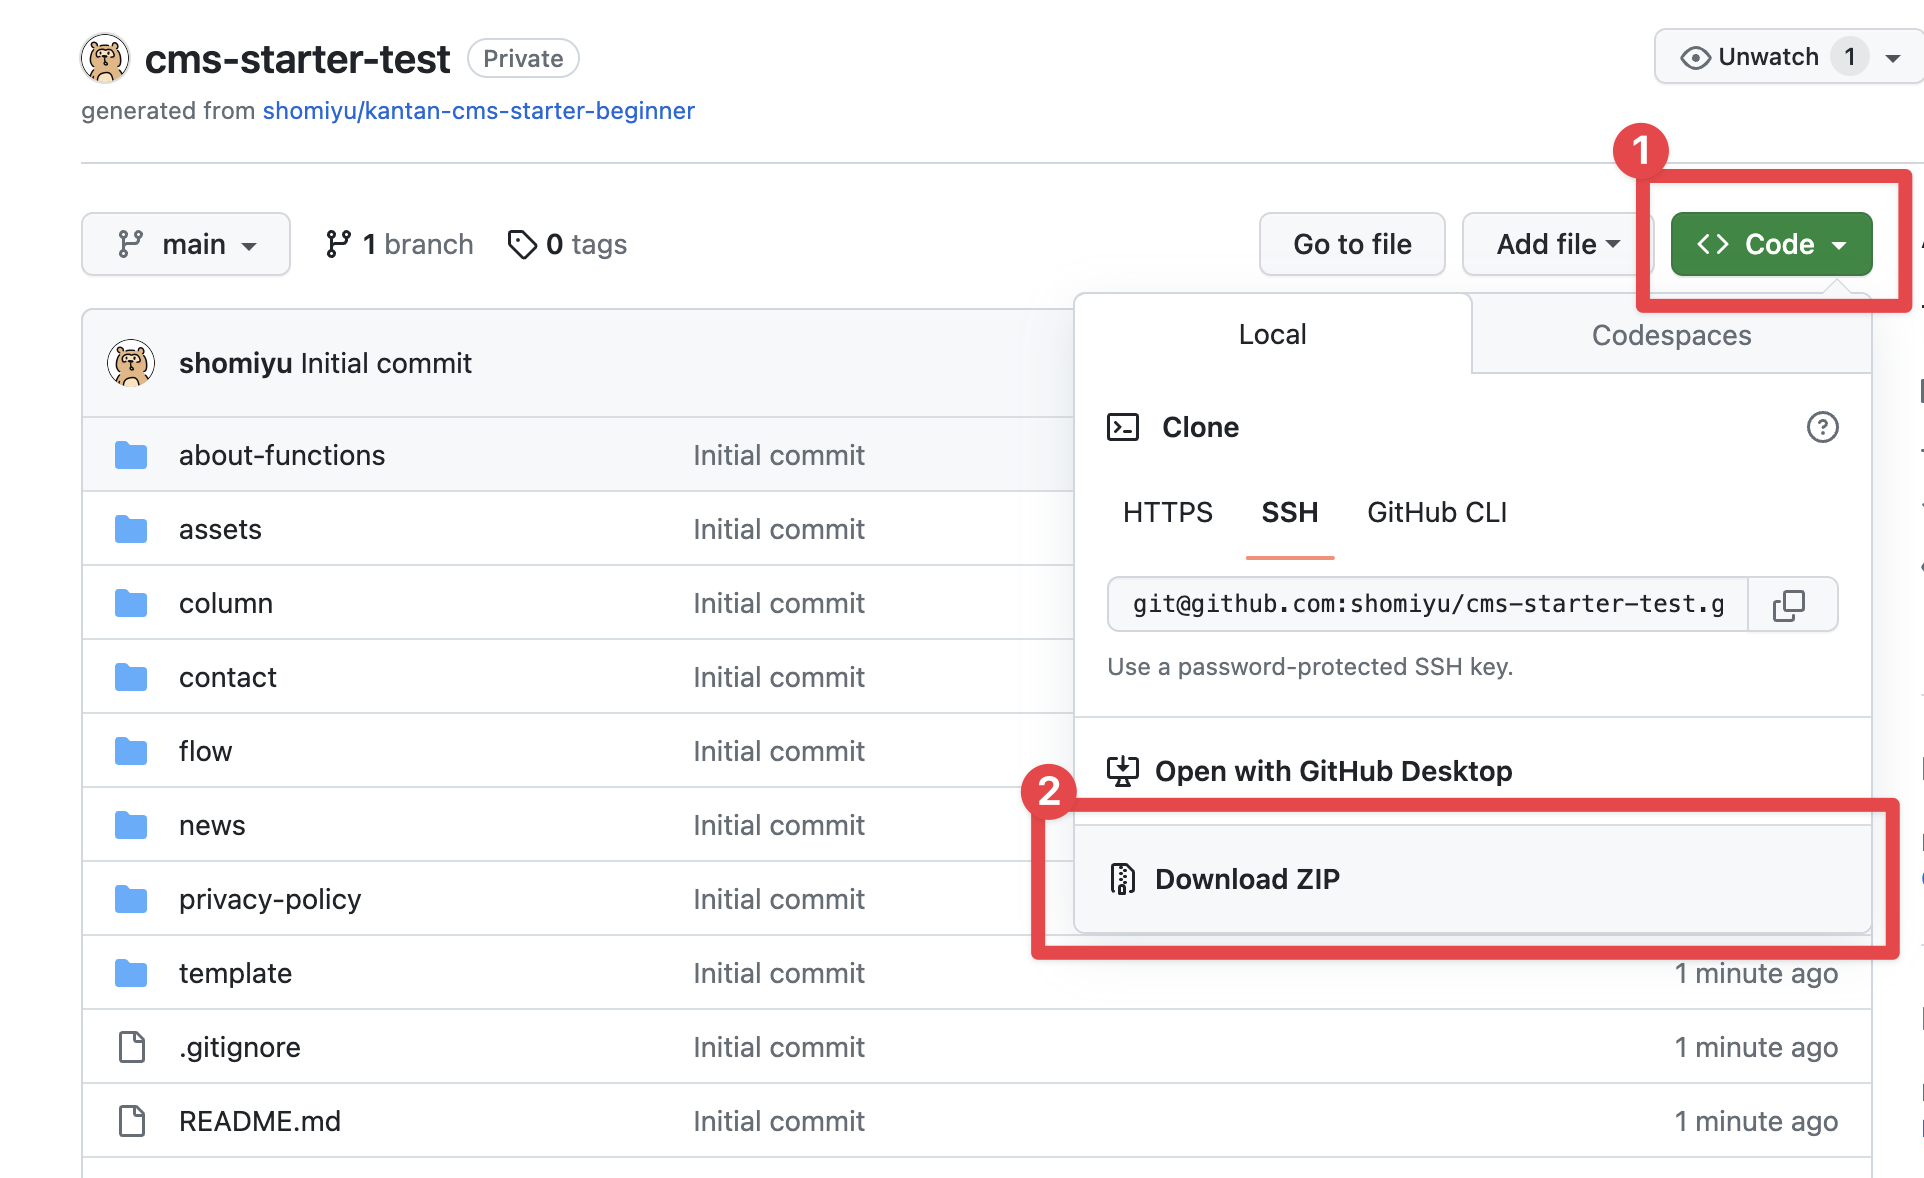1924x1178 pixels.
Task: Click Go to file button
Action: (x=1352, y=244)
